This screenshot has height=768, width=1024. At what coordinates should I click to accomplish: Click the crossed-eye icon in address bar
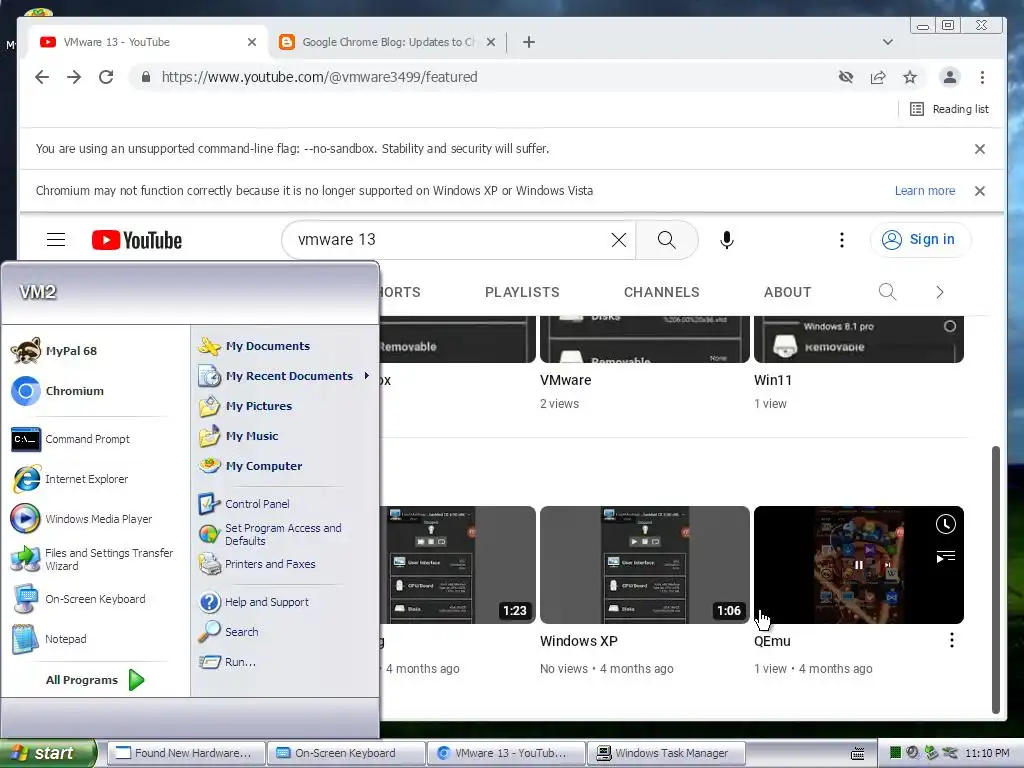click(846, 77)
